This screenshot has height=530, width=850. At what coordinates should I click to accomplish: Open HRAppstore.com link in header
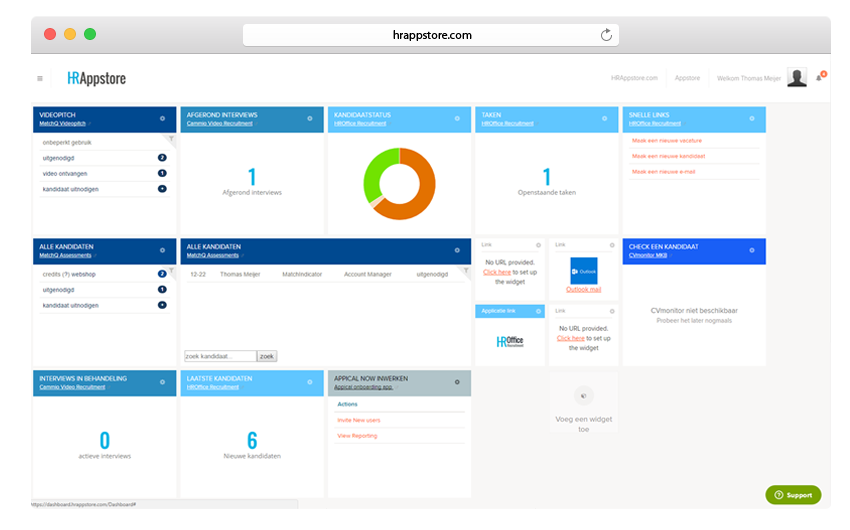[634, 78]
